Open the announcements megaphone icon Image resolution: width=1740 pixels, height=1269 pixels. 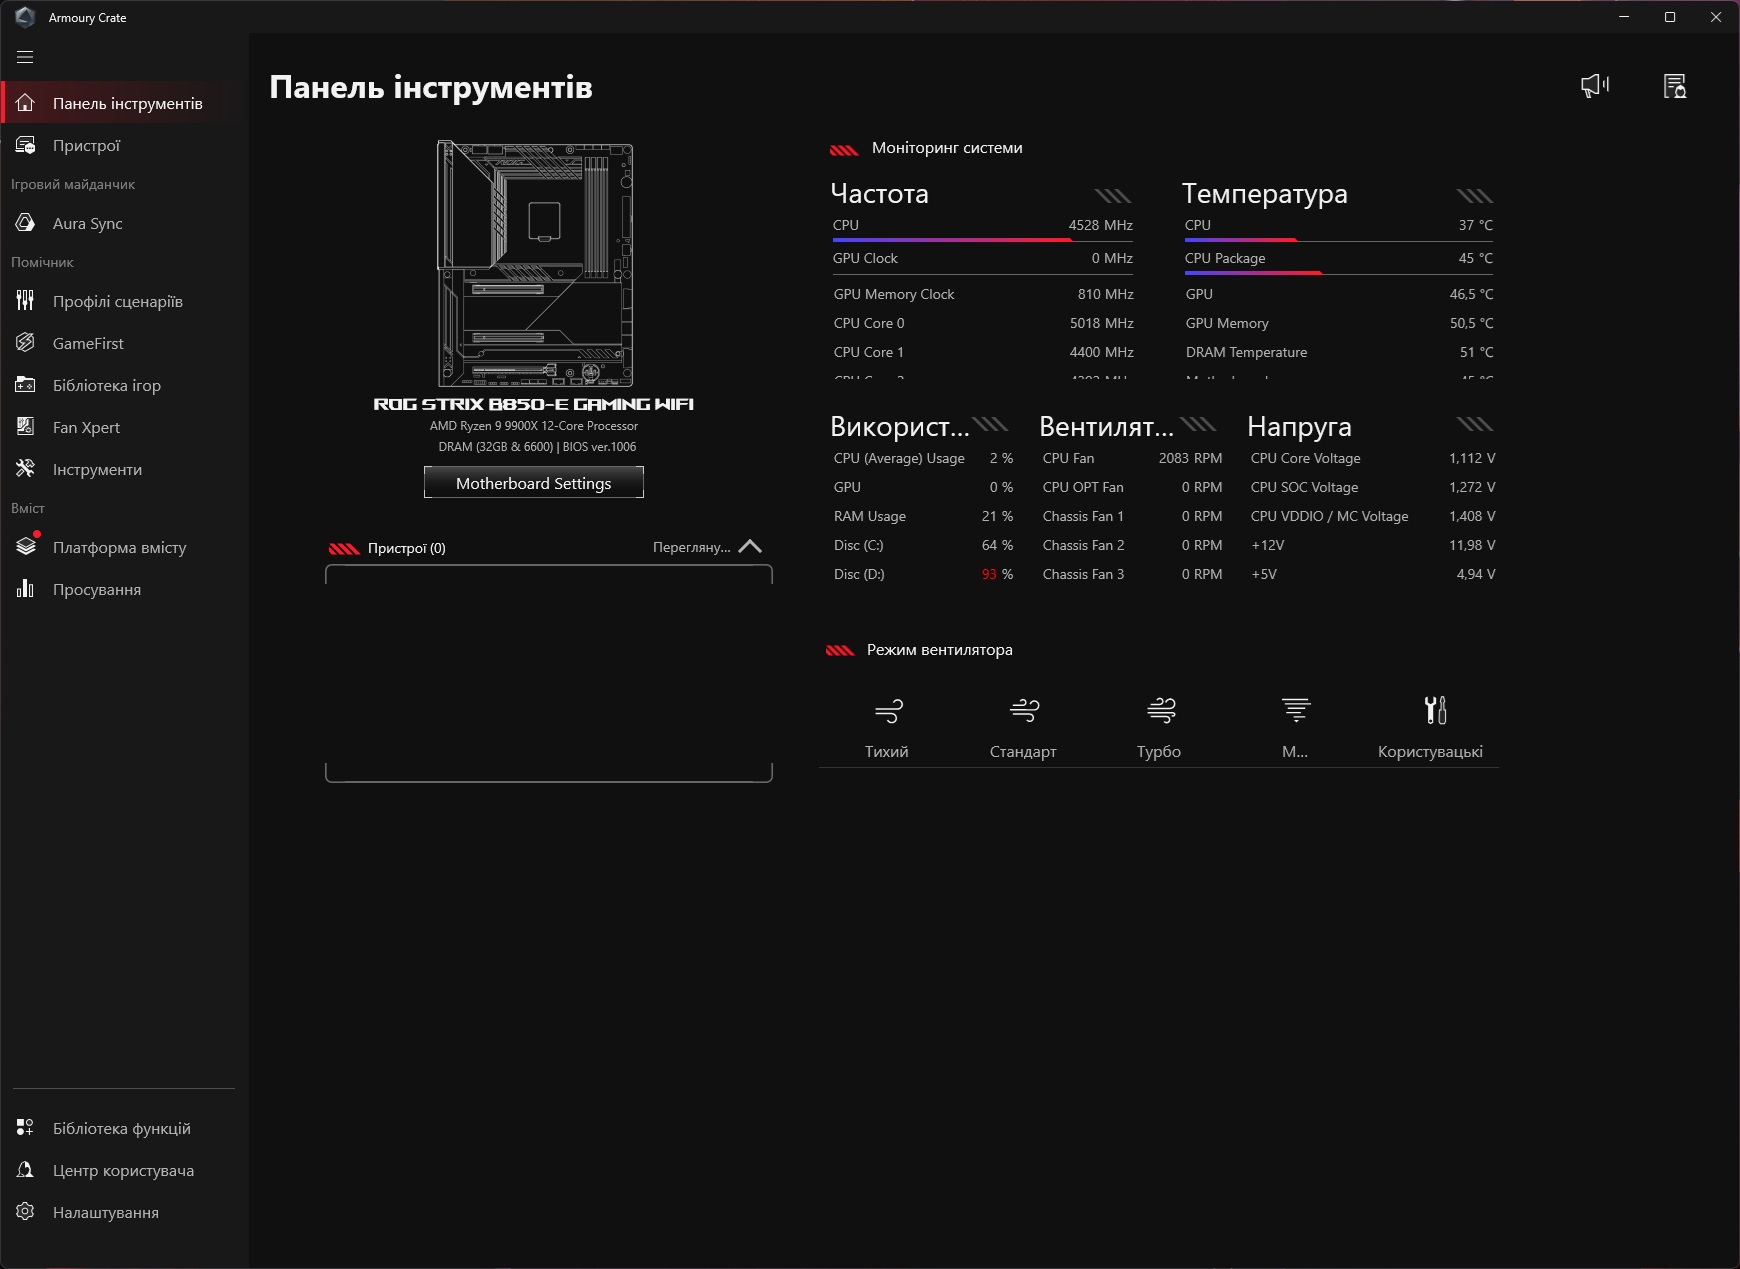pos(1595,86)
